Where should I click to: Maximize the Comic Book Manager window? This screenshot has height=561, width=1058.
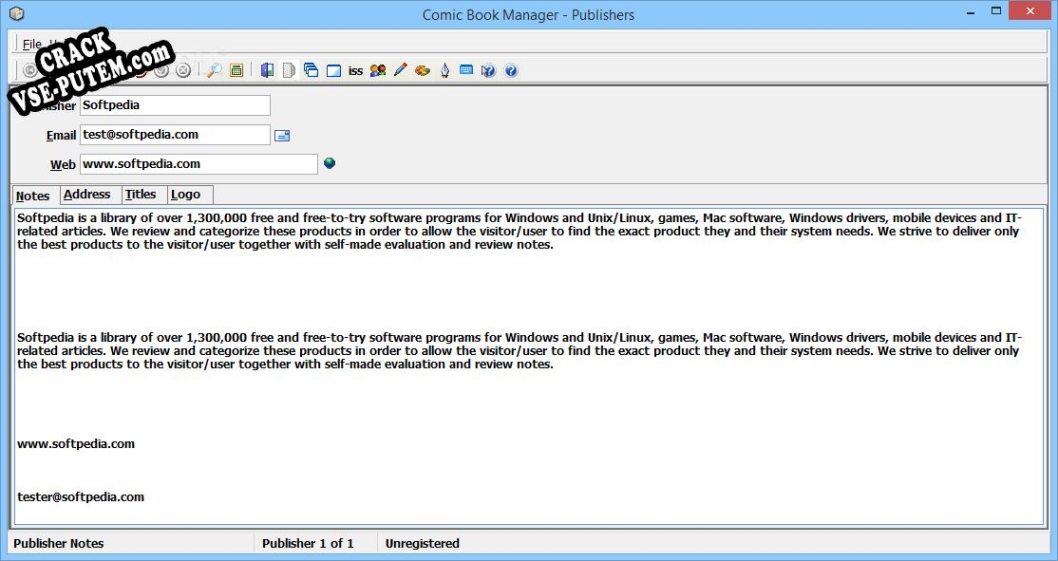[x=996, y=11]
